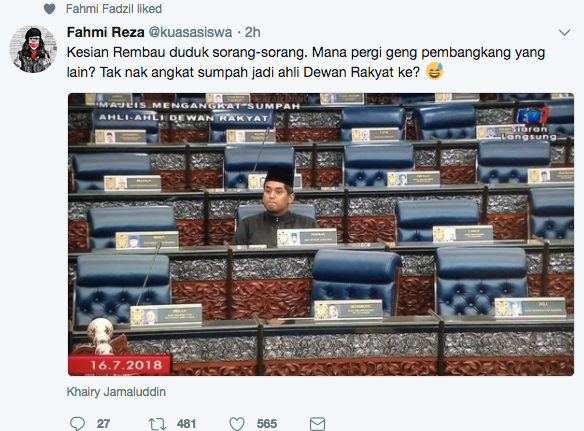
Task: Click the retweet arrows icon
Action: click(x=157, y=424)
